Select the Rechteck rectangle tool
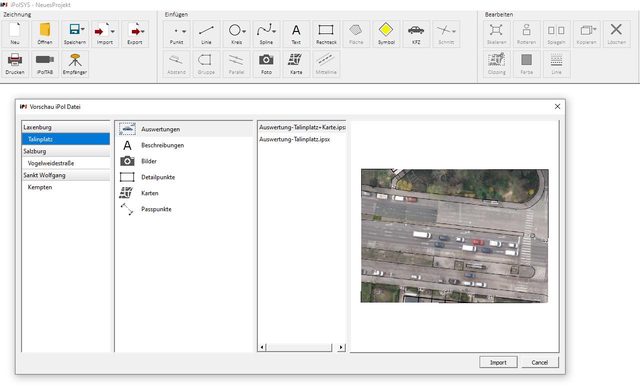Screen dimensions: 640x387 click(x=326, y=33)
